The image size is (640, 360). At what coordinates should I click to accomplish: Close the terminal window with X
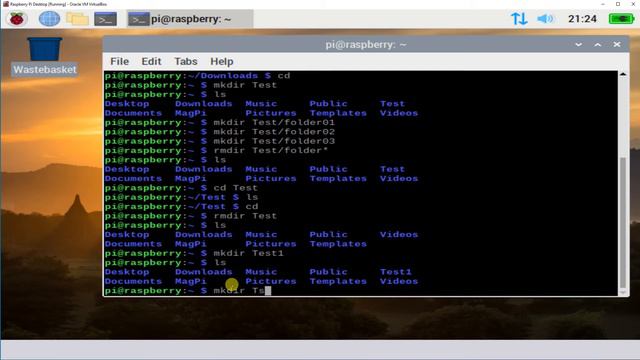[617, 44]
